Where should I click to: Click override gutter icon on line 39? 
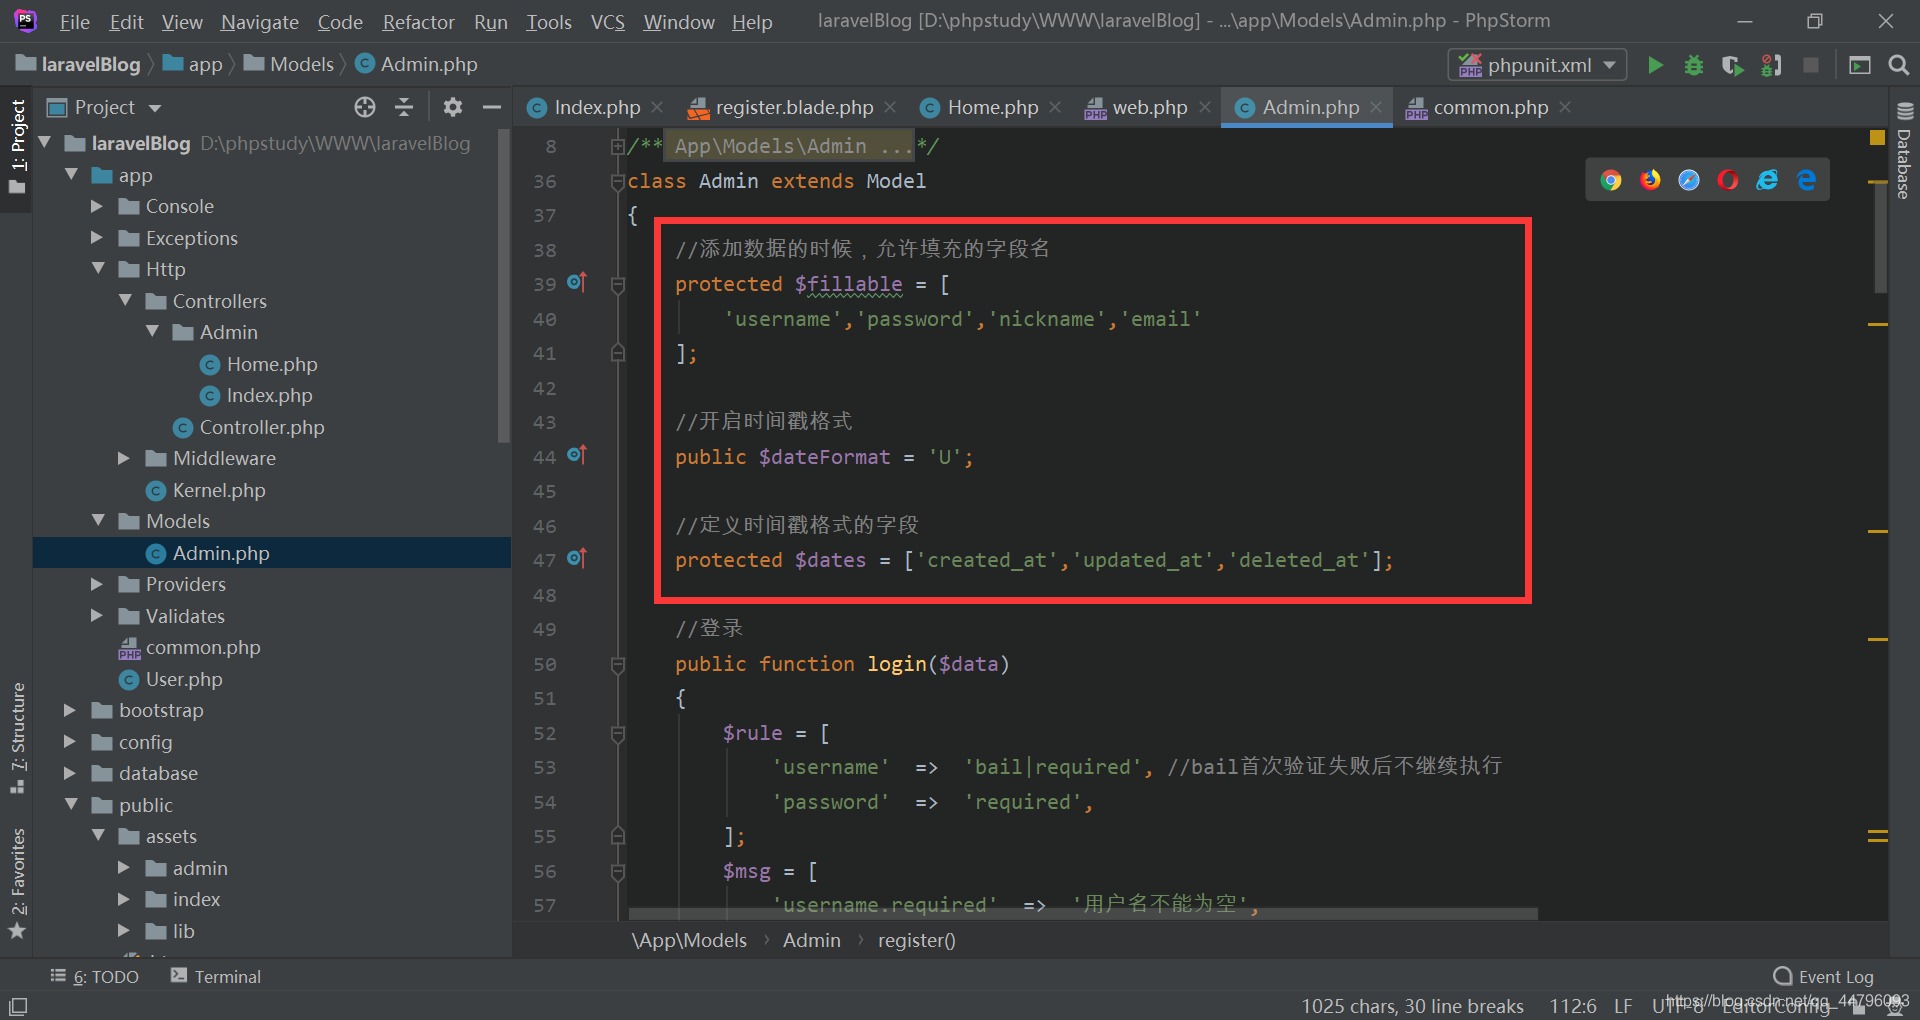coord(577,282)
